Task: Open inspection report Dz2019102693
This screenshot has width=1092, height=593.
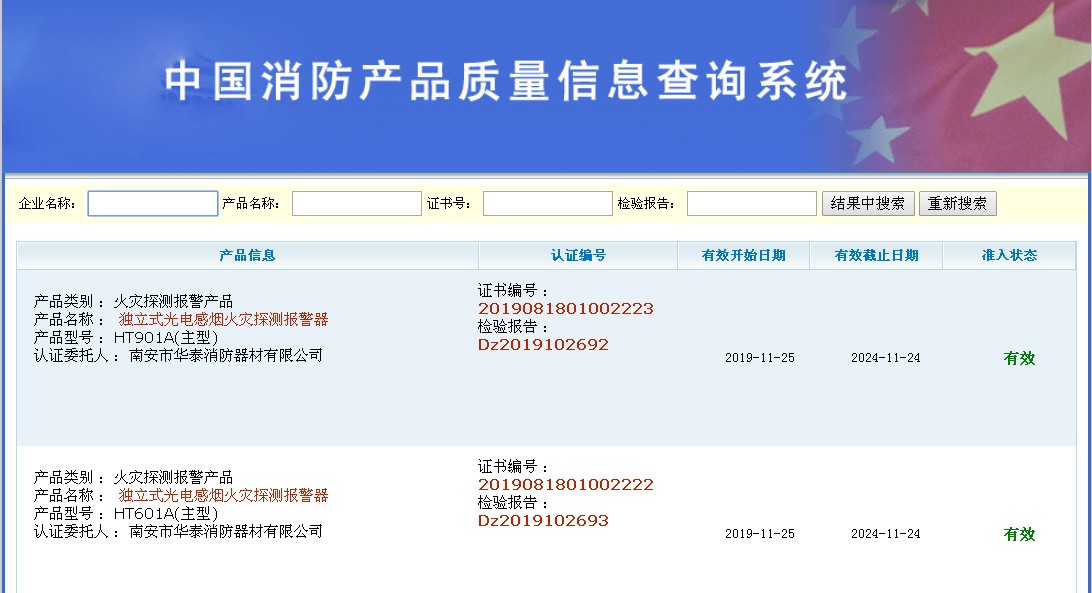Action: (x=543, y=521)
